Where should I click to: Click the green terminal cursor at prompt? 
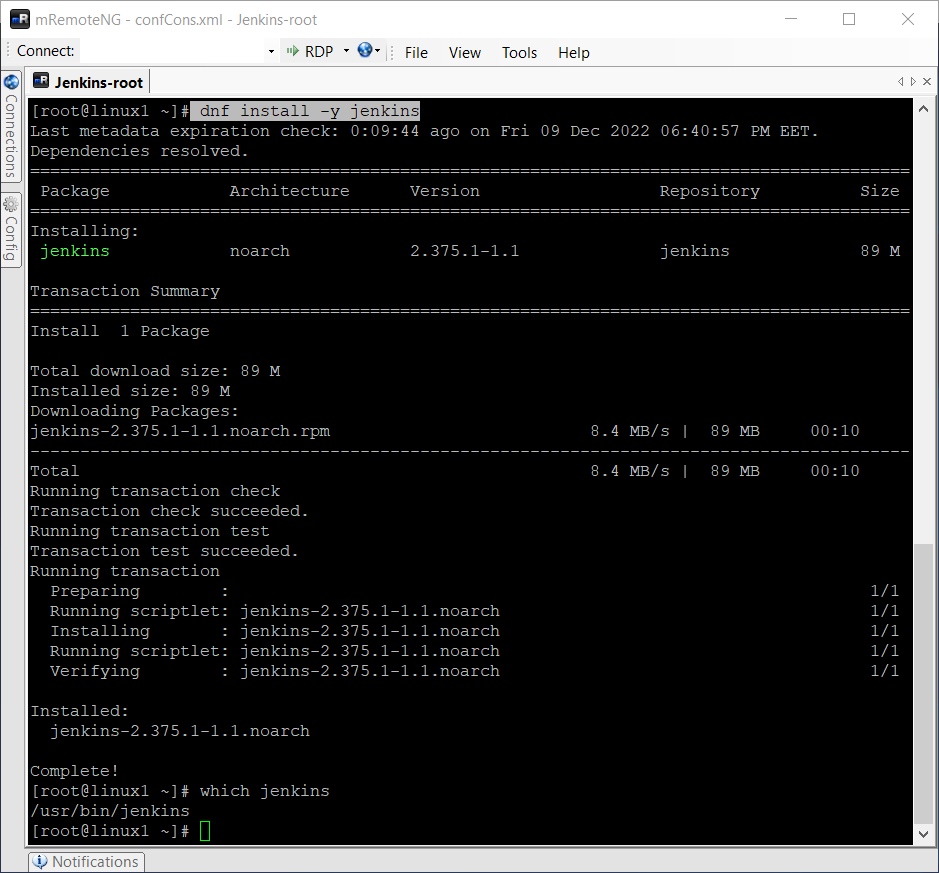point(205,831)
